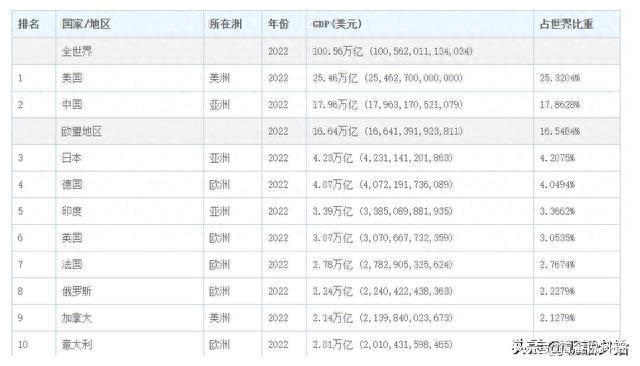The width and height of the screenshot is (640, 366).
Task: Click the share value 2.2279%
Action: 557,291
